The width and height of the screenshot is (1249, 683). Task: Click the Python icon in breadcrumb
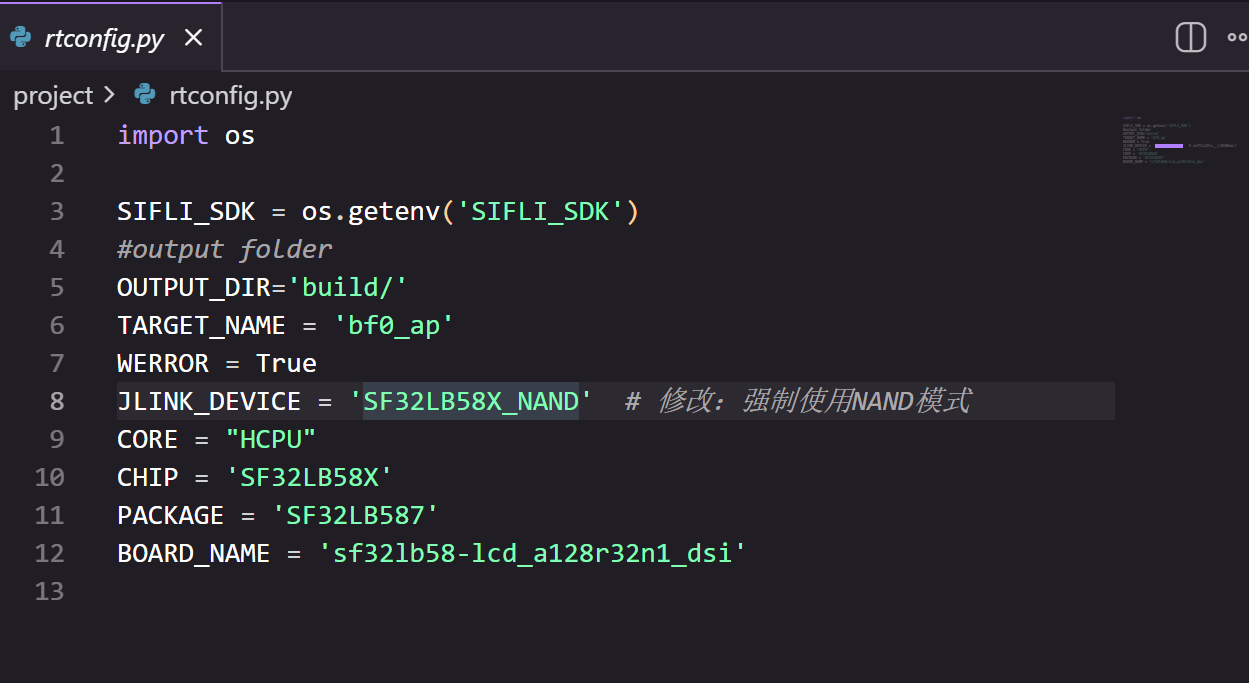pyautogui.click(x=145, y=96)
